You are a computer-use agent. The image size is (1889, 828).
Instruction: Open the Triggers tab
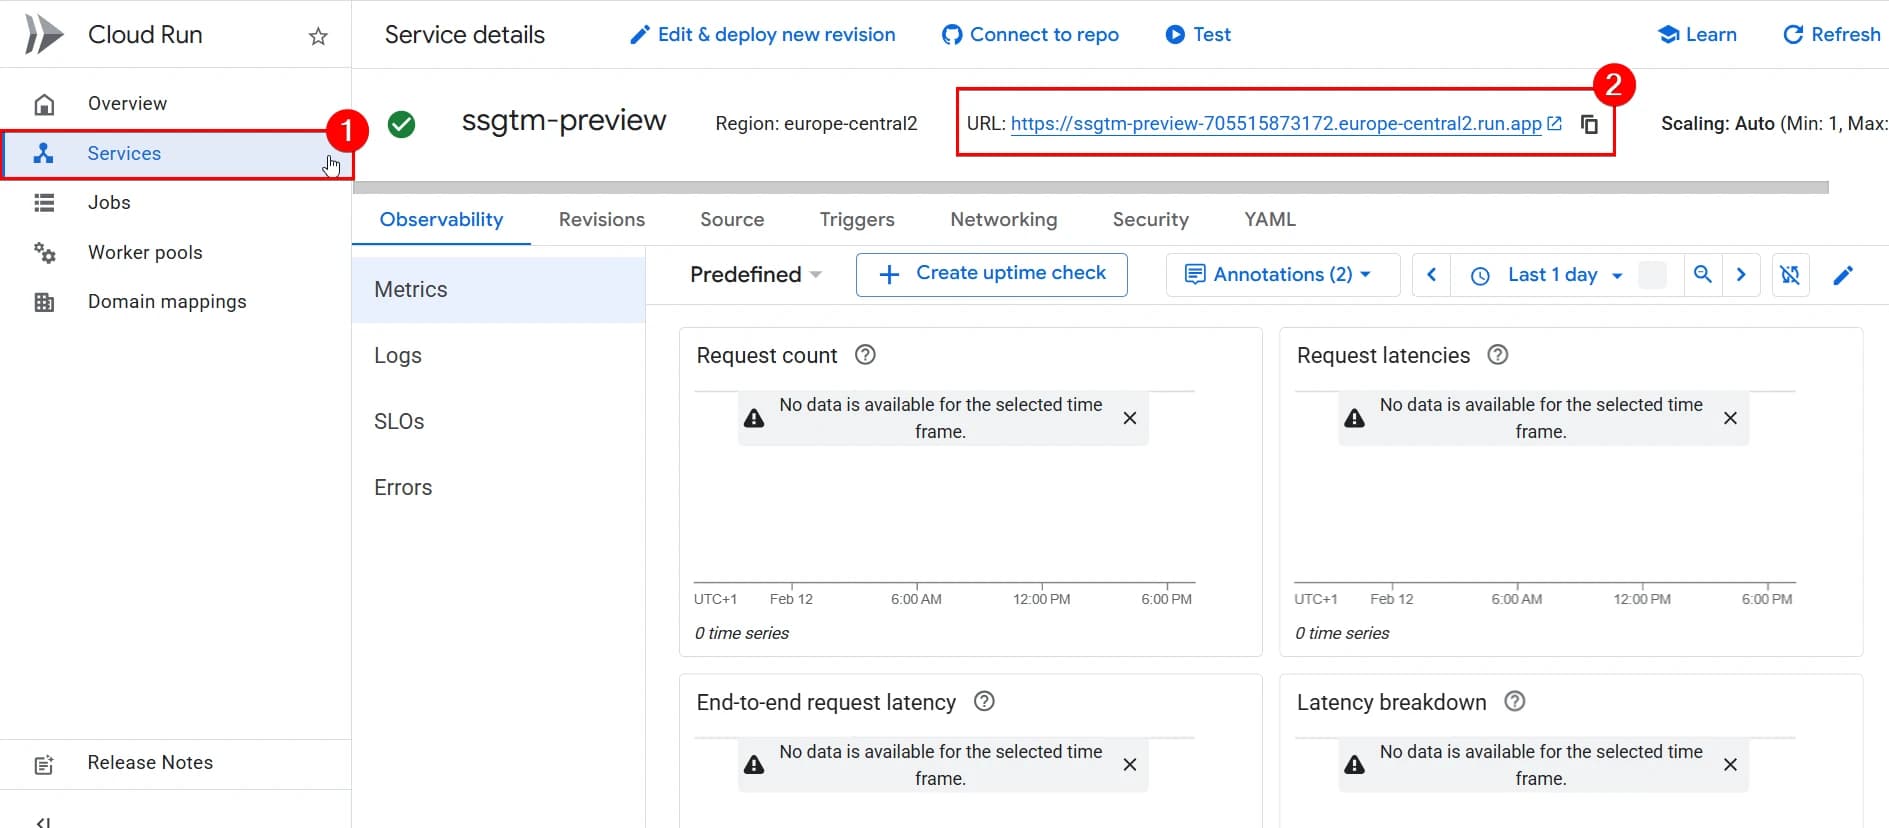[x=857, y=220]
